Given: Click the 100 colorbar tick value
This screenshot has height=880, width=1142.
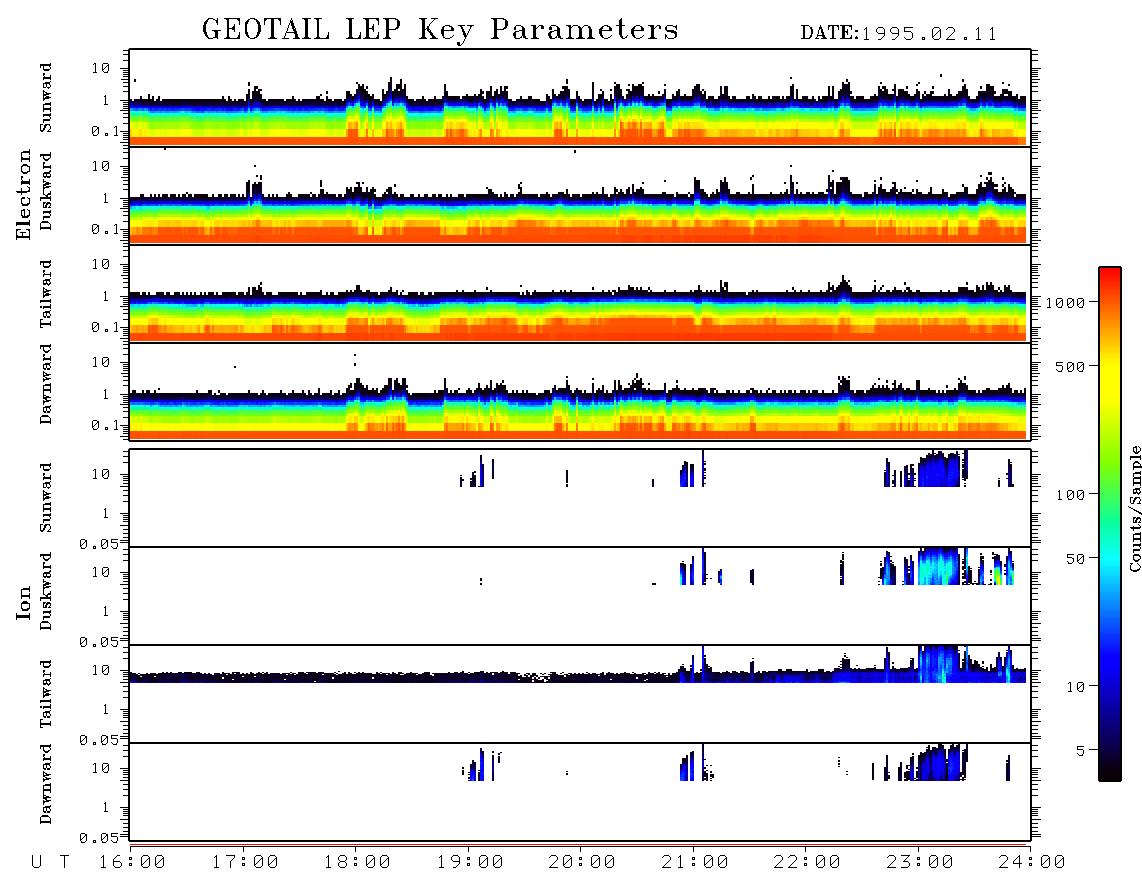Looking at the screenshot, I should [x=1071, y=495].
